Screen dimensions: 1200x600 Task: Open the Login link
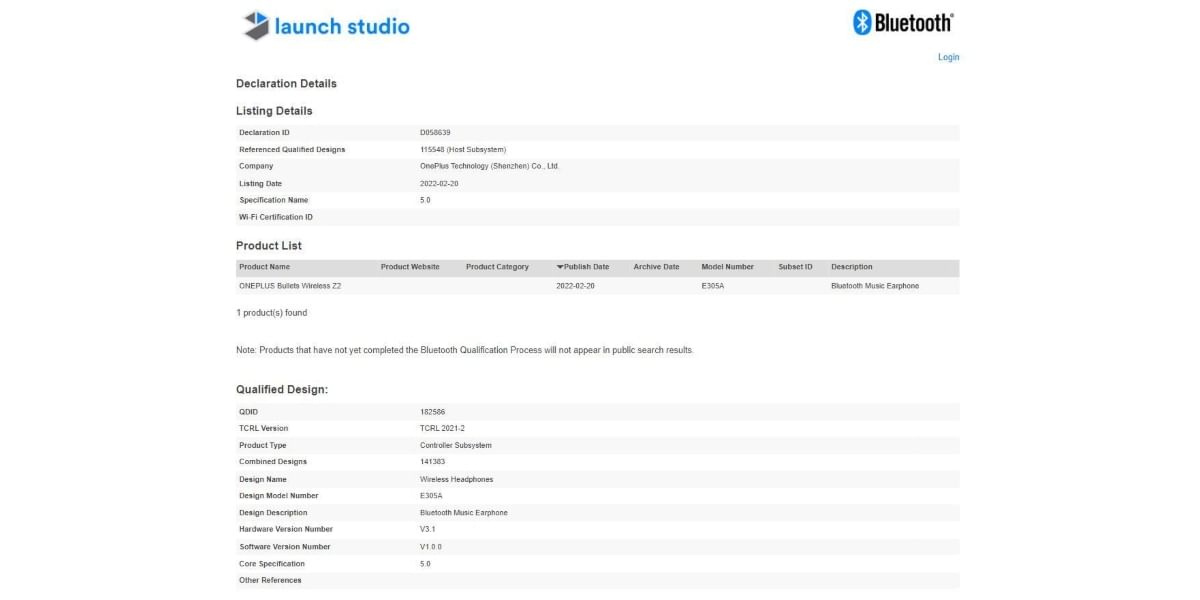point(948,57)
